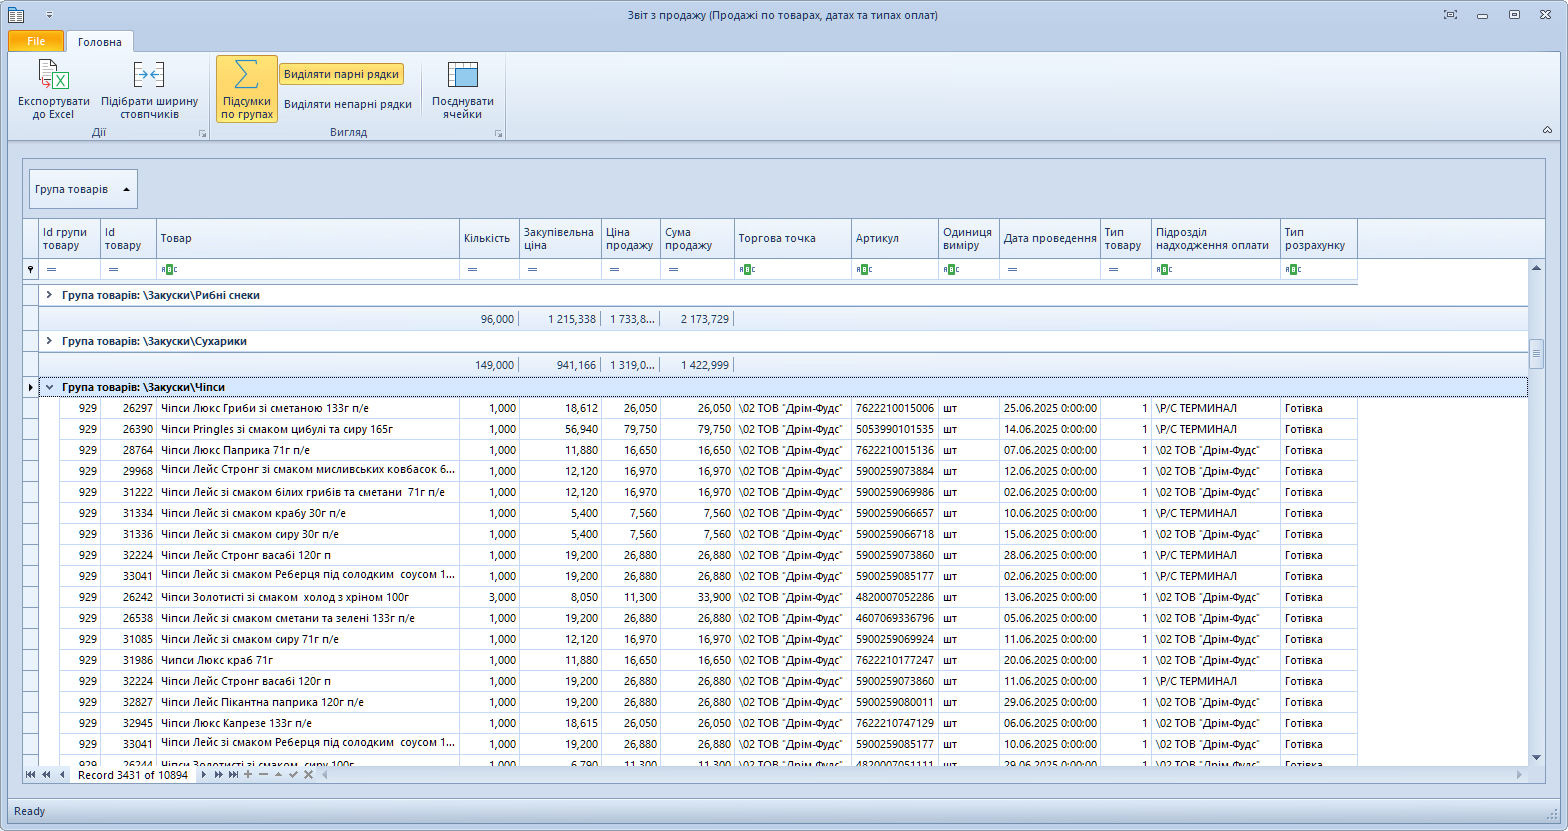The width and height of the screenshot is (1568, 831).
Task: Click the Група товарів grouping chip
Action: [83, 189]
